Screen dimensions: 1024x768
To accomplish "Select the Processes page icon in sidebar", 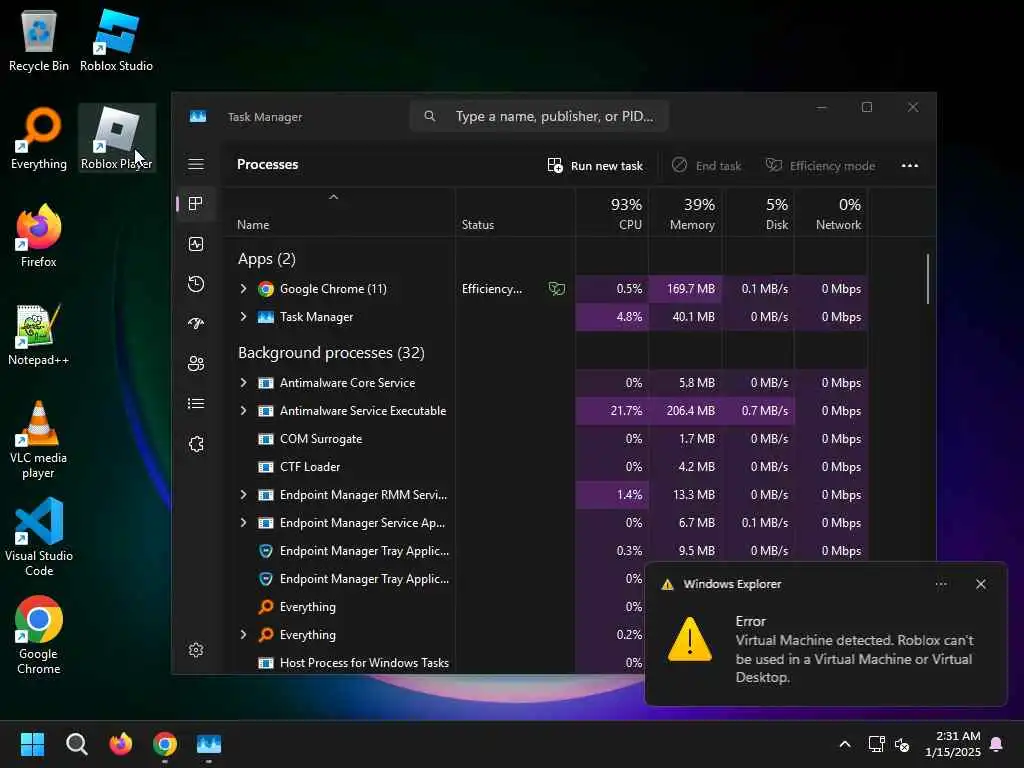I will 195,203.
